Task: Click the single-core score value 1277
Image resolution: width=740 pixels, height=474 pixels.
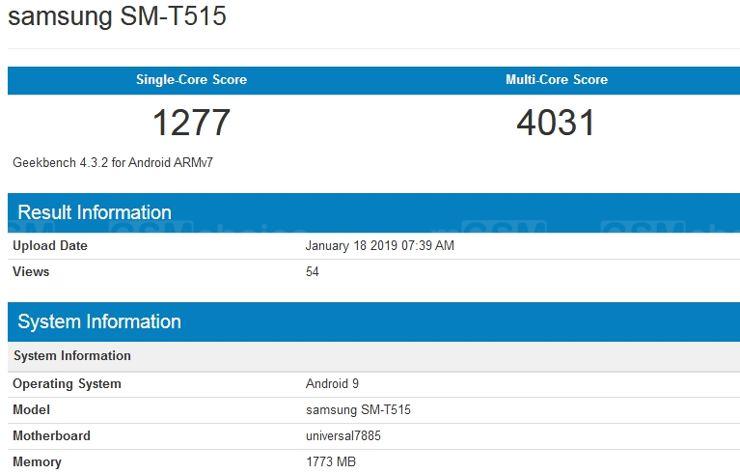Action: [x=191, y=122]
